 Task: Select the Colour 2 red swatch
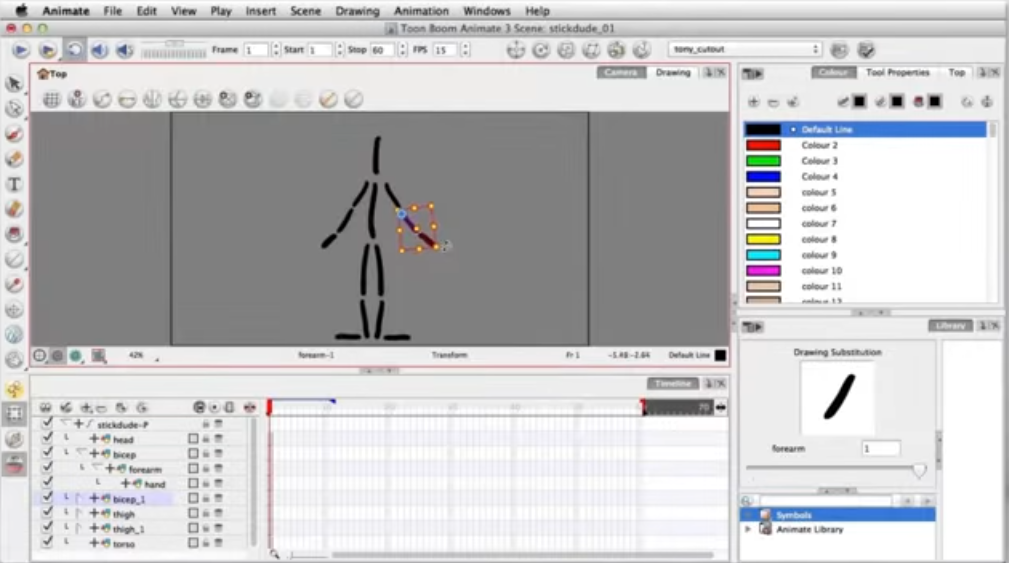coord(763,145)
